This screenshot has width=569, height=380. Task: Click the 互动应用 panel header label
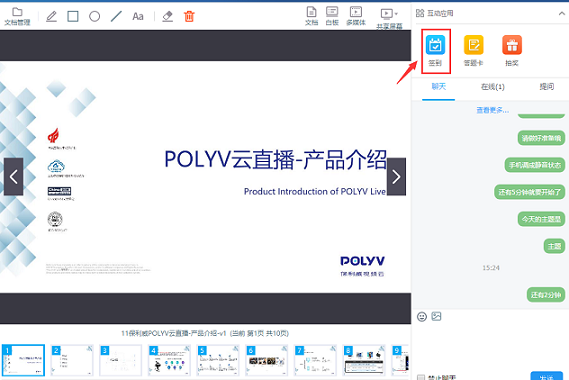click(x=440, y=13)
